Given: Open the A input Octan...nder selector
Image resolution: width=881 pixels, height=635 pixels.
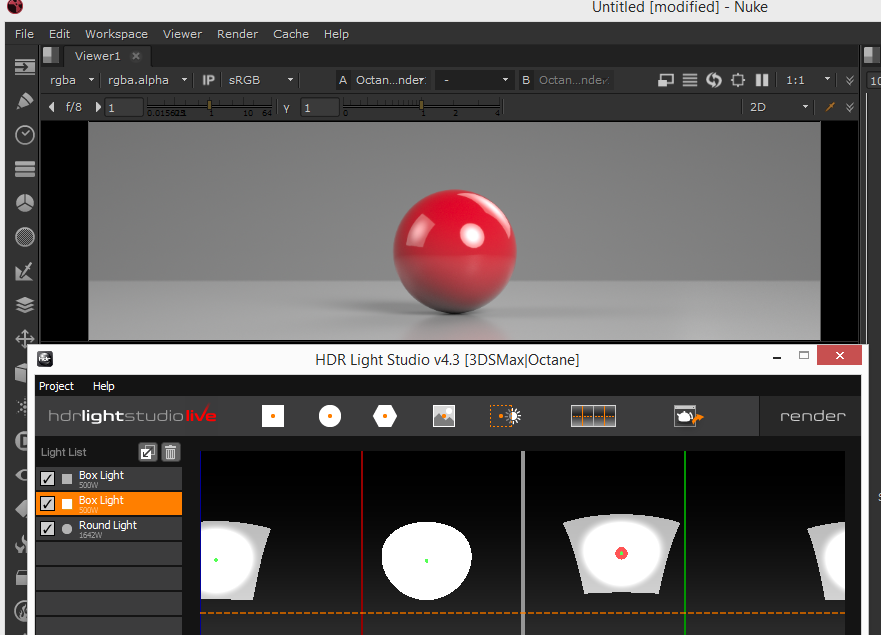Looking at the screenshot, I should click(390, 80).
